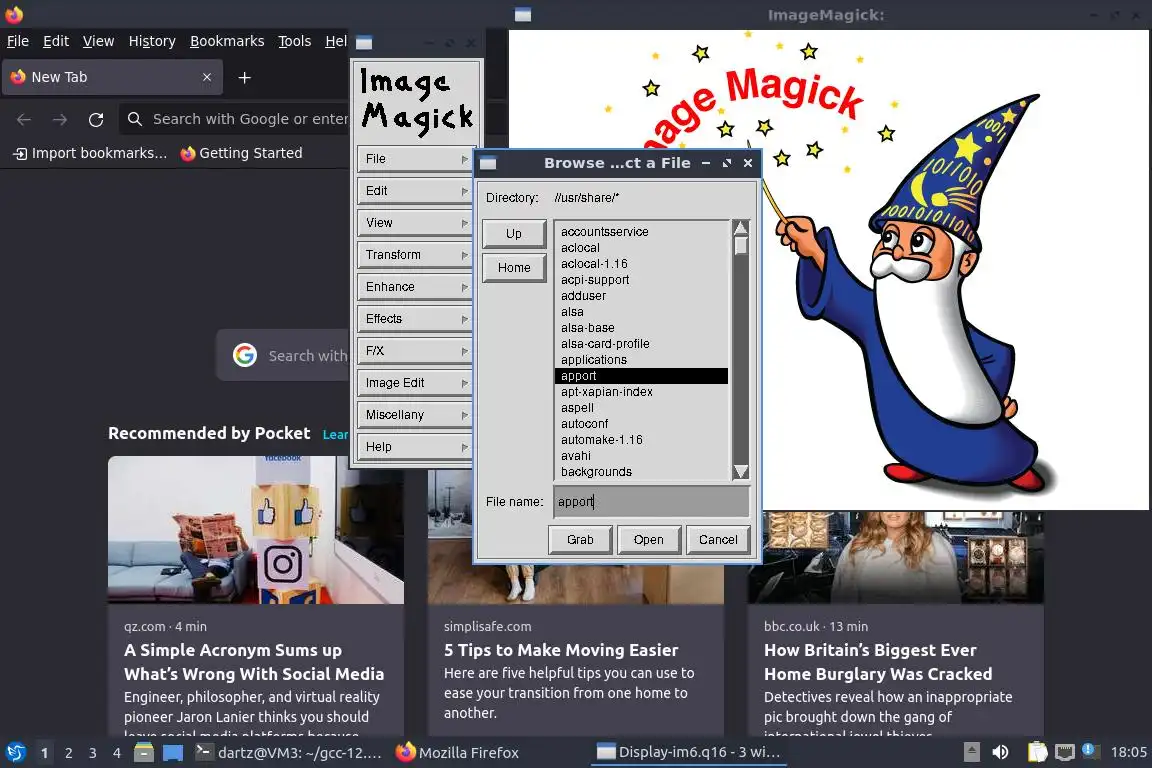Expand the Enhance menu
This screenshot has width=1152, height=768.
pyautogui.click(x=415, y=287)
